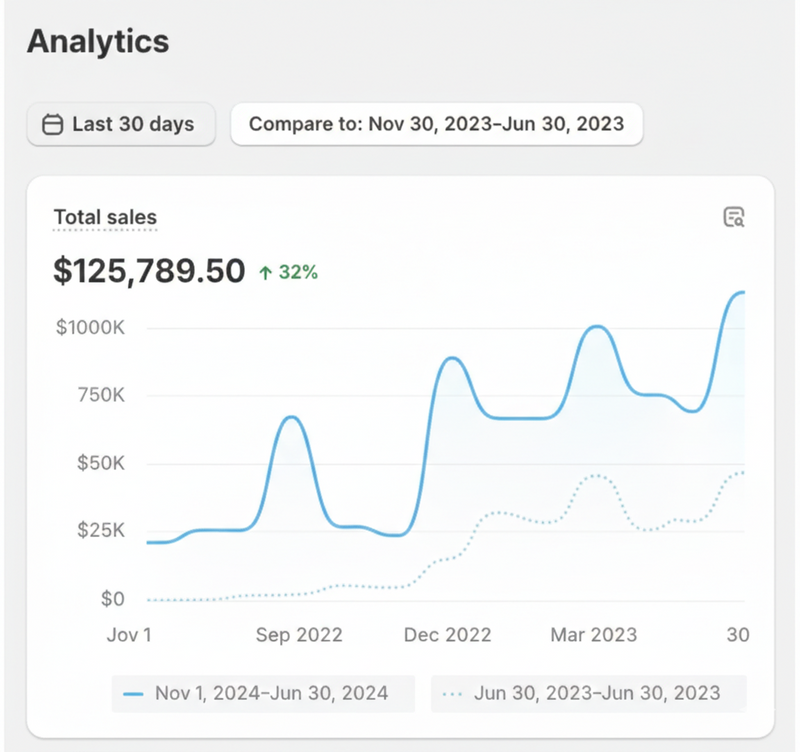Viewport: 800px width, 752px height.
Task: Open the Compare to date range selector
Action: point(436,125)
